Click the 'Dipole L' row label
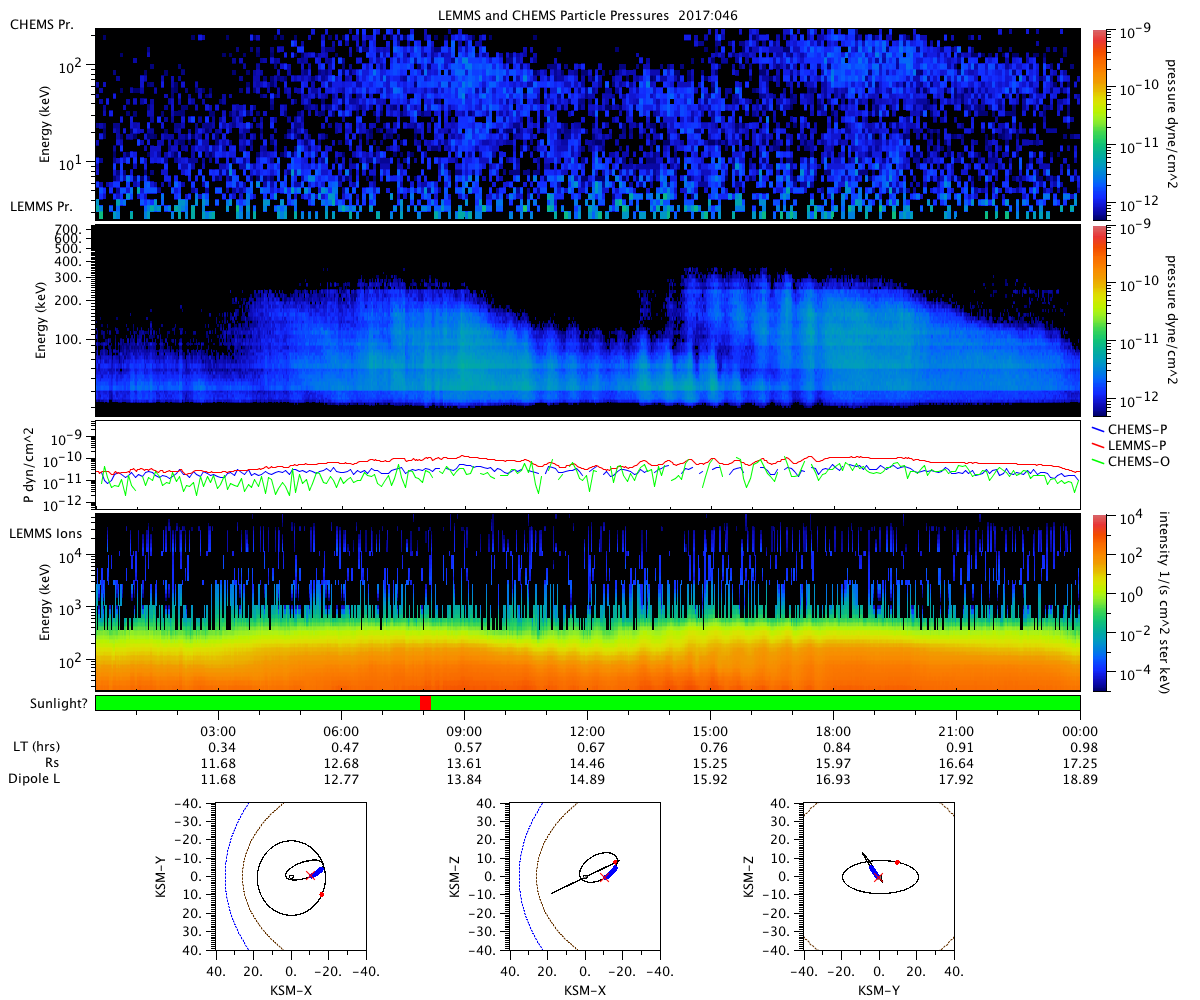The height and width of the screenshot is (1000, 1200). [34, 779]
